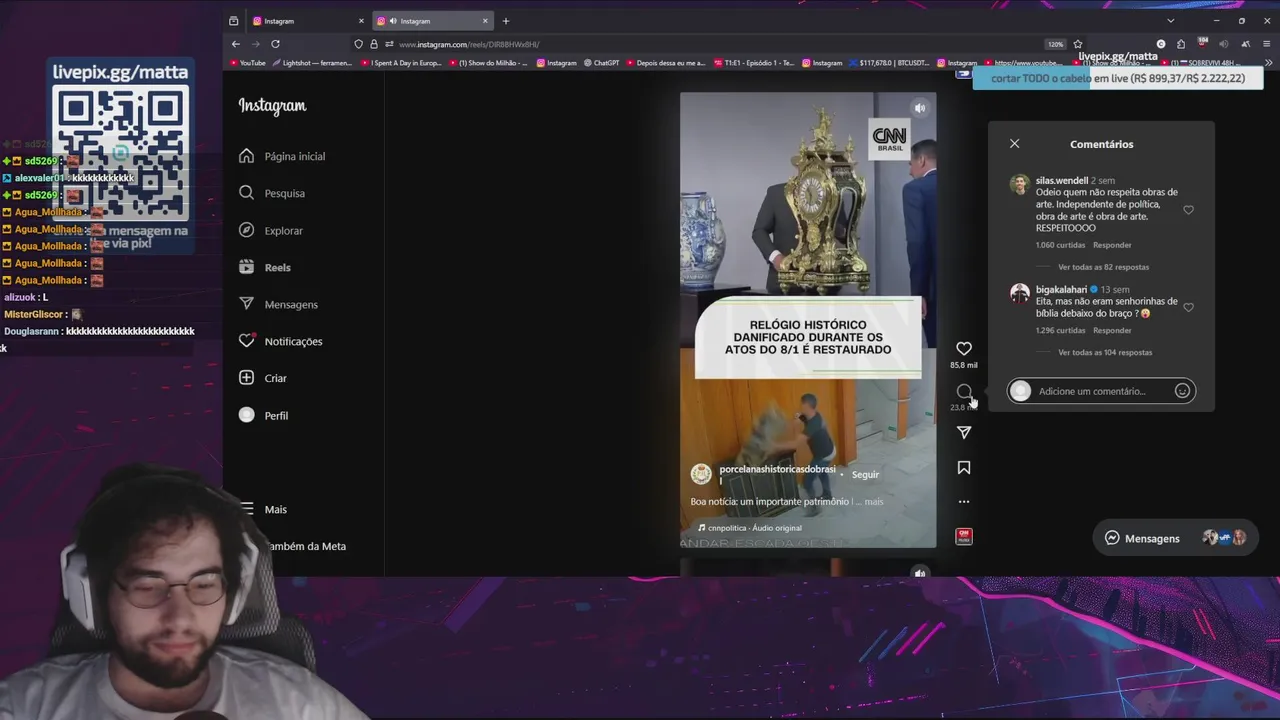Open Firefox View recent browsing icon

pyautogui.click(x=233, y=21)
